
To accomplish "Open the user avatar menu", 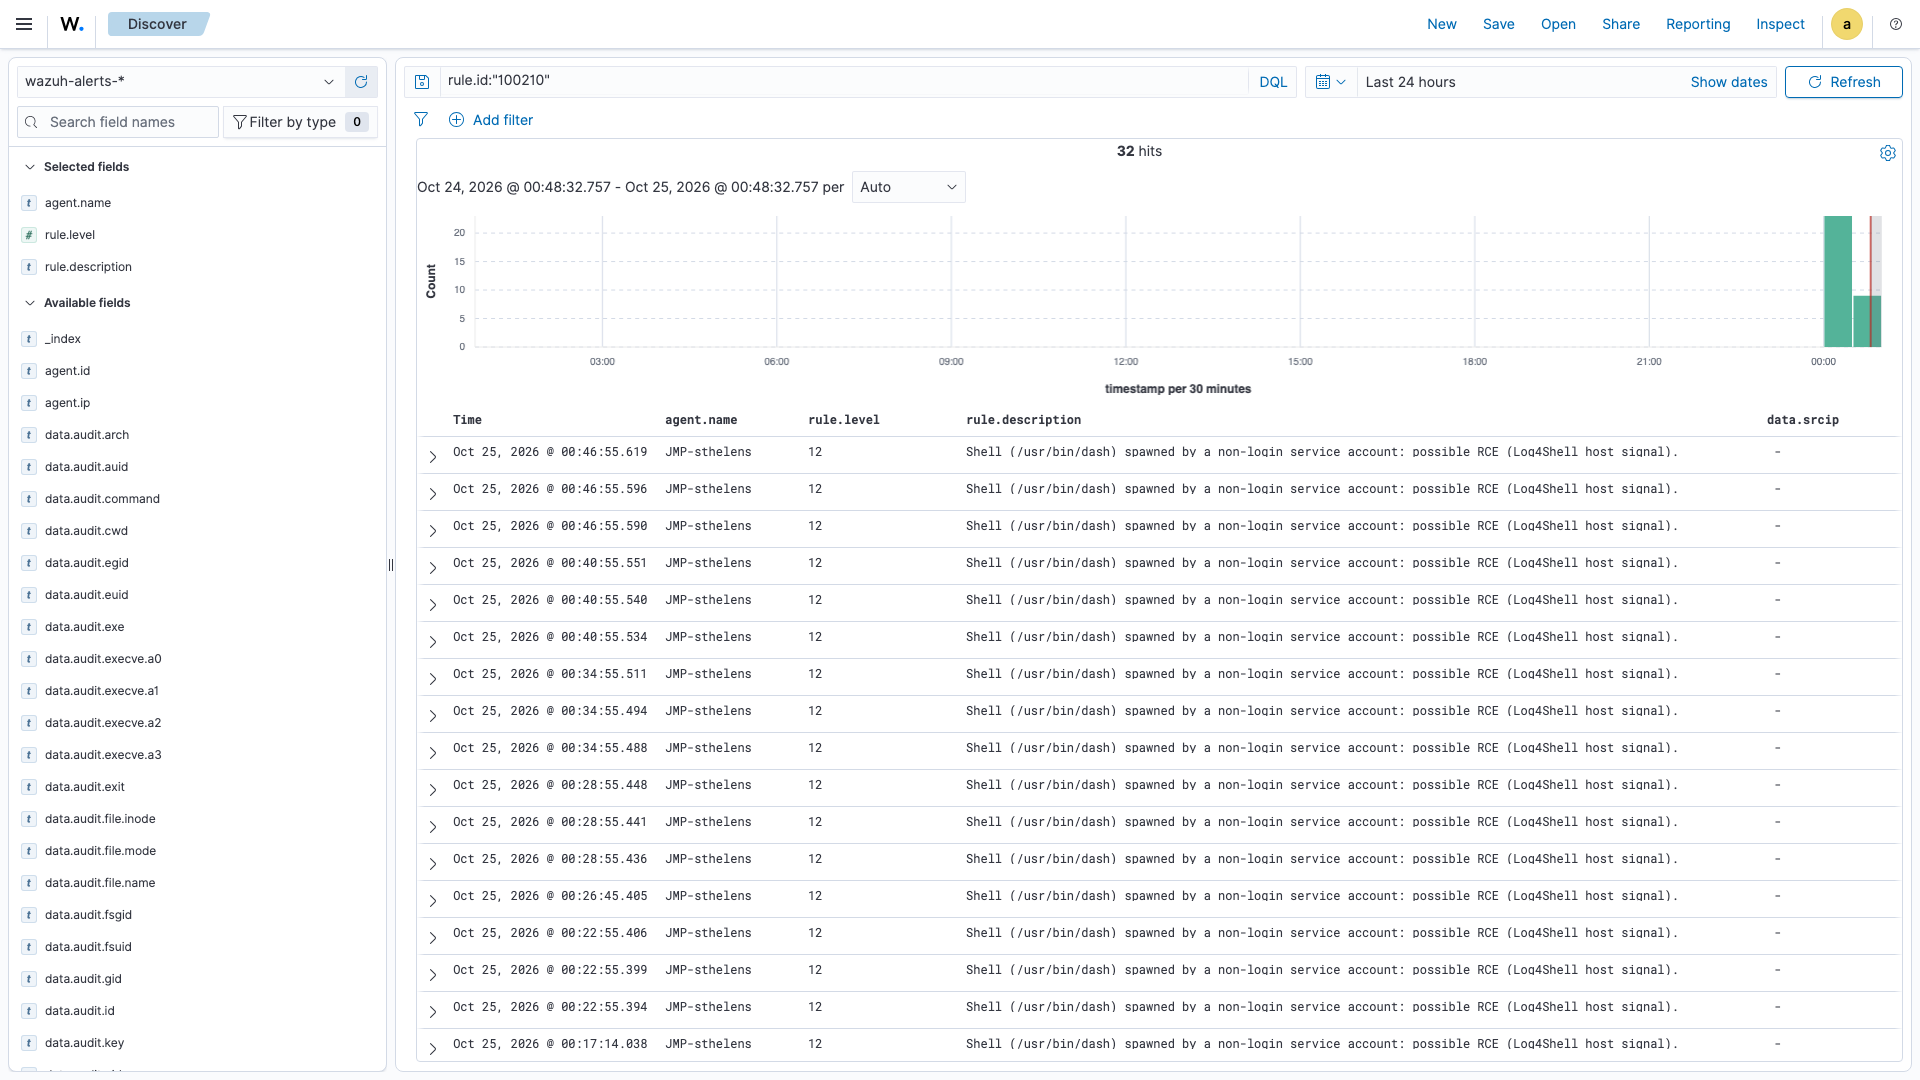I will coord(1846,24).
